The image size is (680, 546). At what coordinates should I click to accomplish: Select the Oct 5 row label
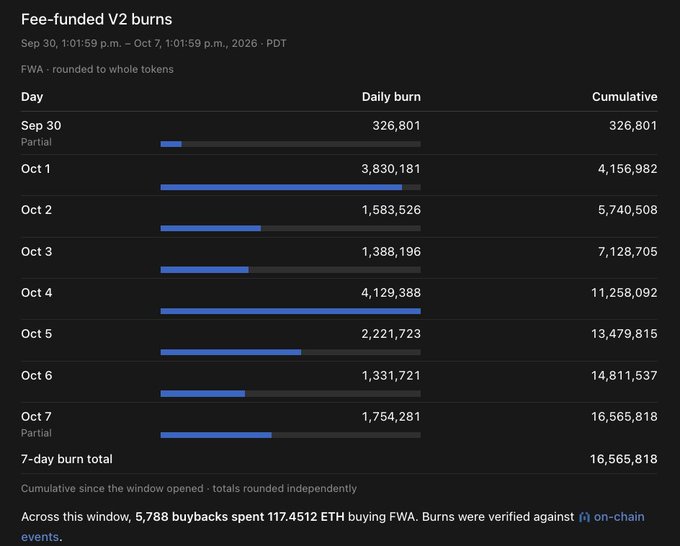pyautogui.click(x=36, y=334)
